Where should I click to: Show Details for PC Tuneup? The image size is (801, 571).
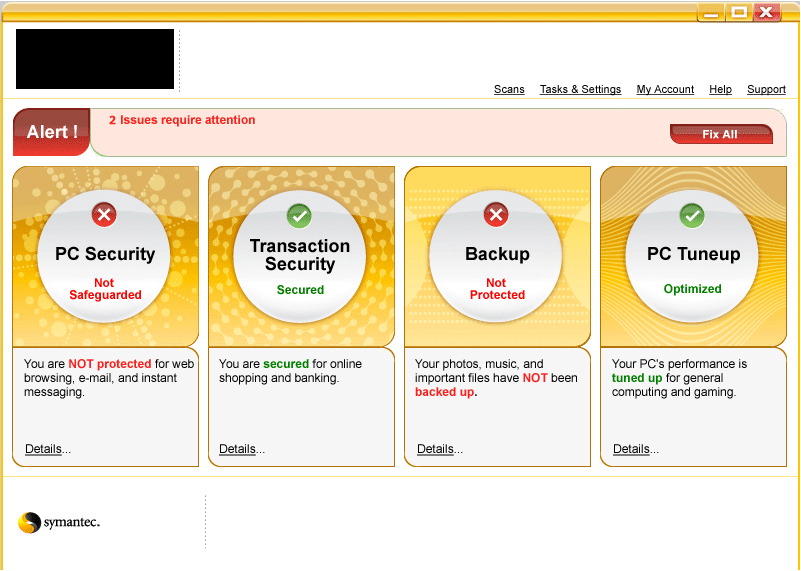coord(635,449)
